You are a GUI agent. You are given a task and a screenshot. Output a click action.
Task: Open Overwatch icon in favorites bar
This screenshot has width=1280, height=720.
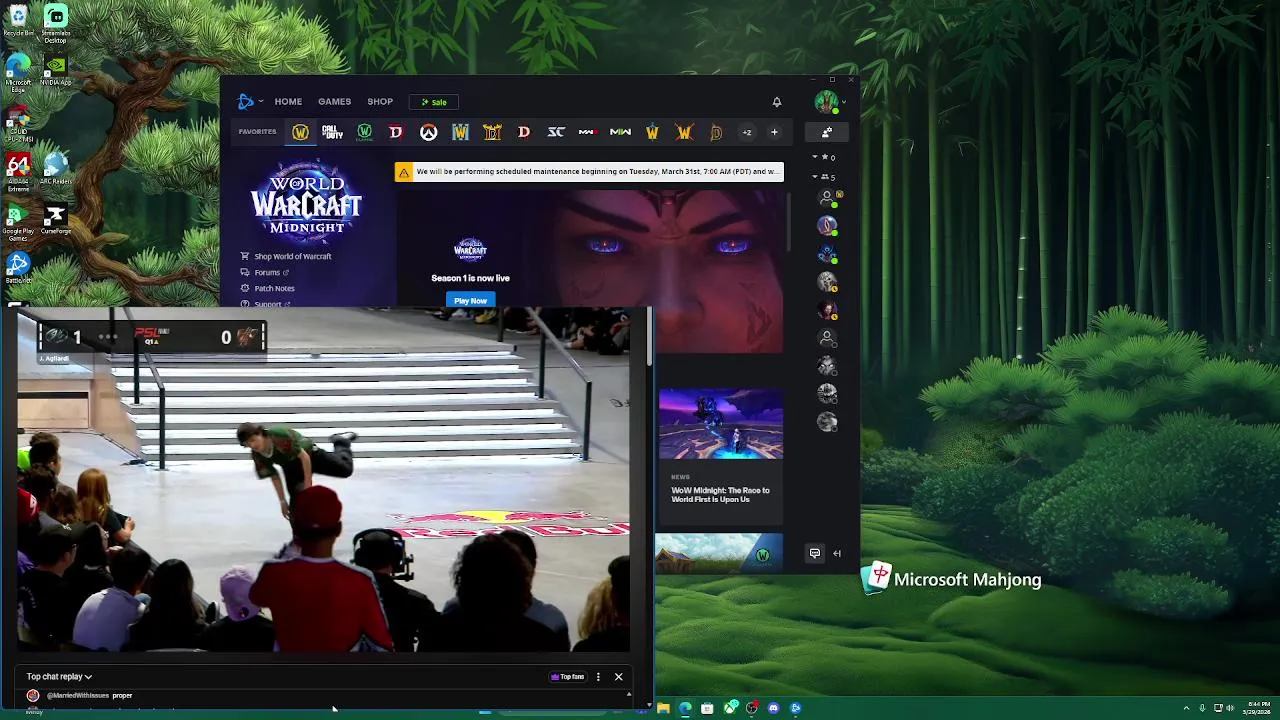pyautogui.click(x=428, y=132)
